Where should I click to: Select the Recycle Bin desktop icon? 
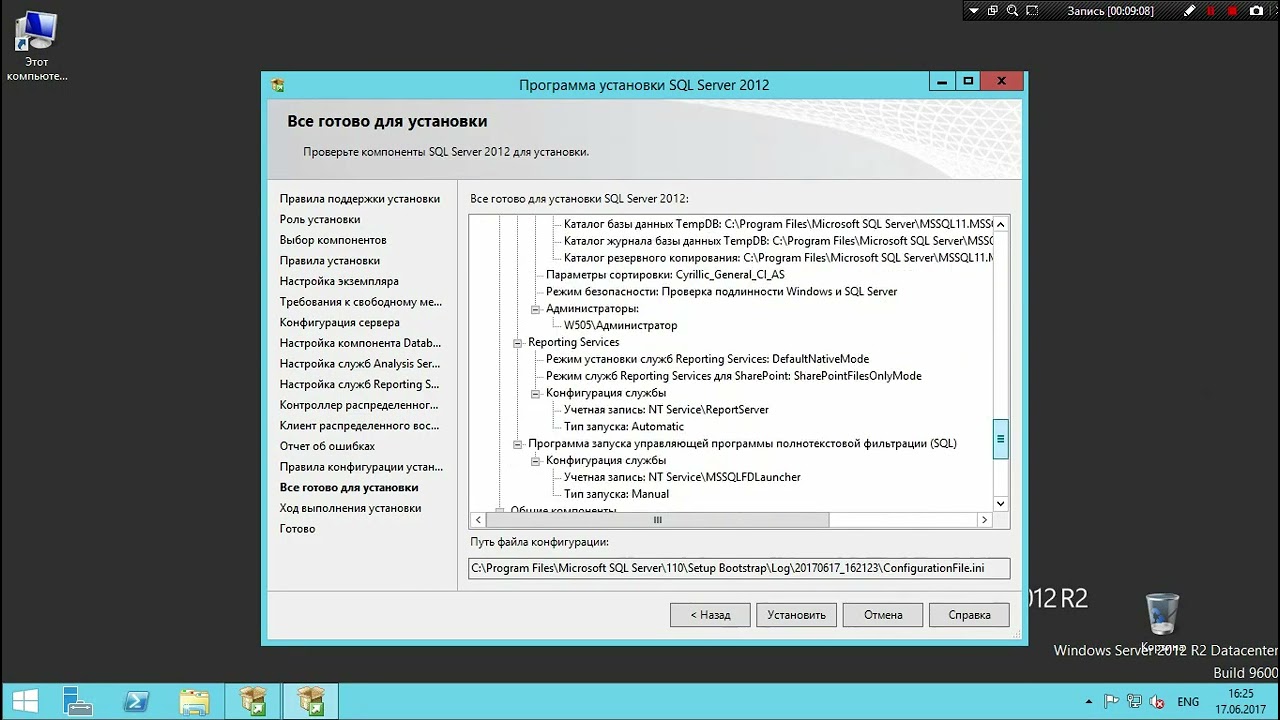(1163, 623)
